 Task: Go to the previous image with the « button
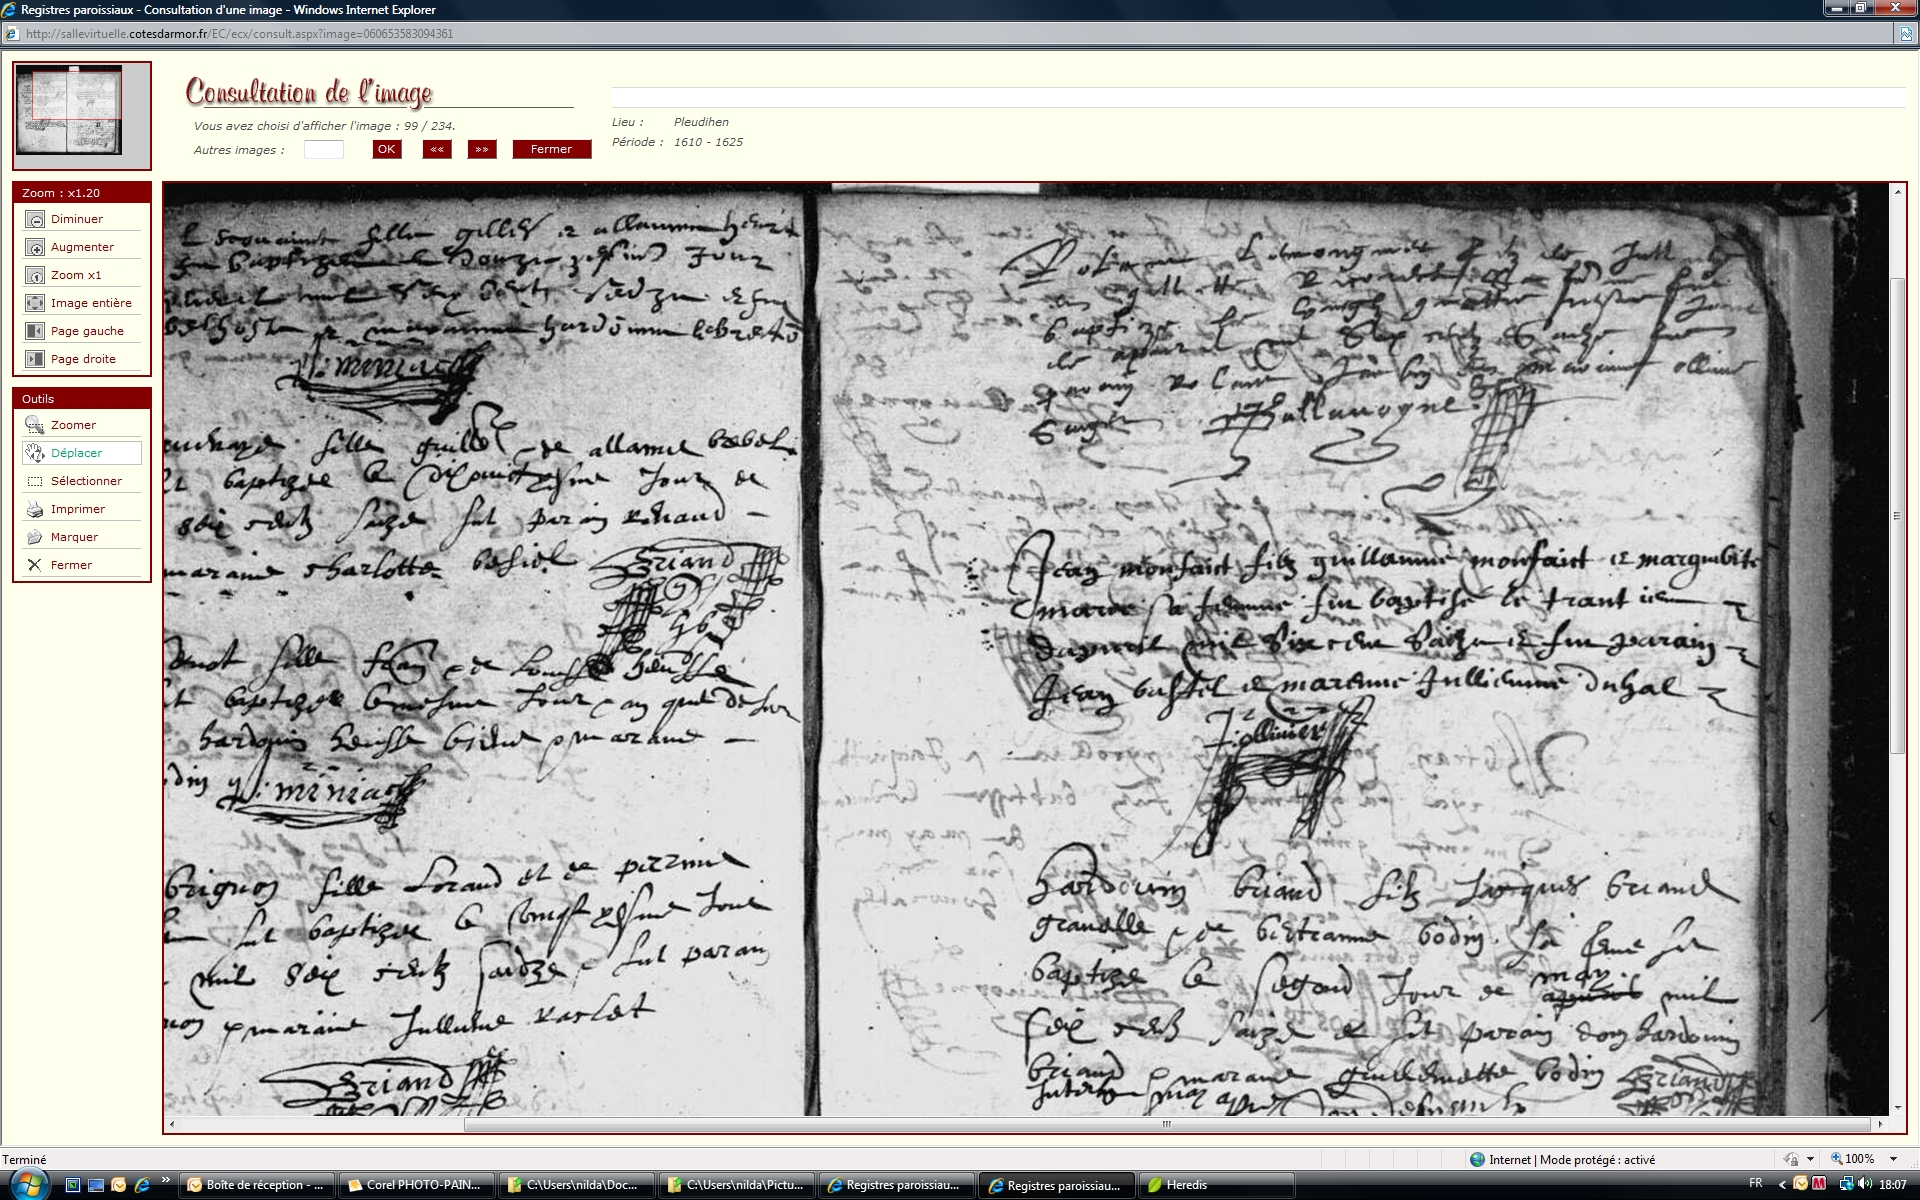(x=437, y=150)
